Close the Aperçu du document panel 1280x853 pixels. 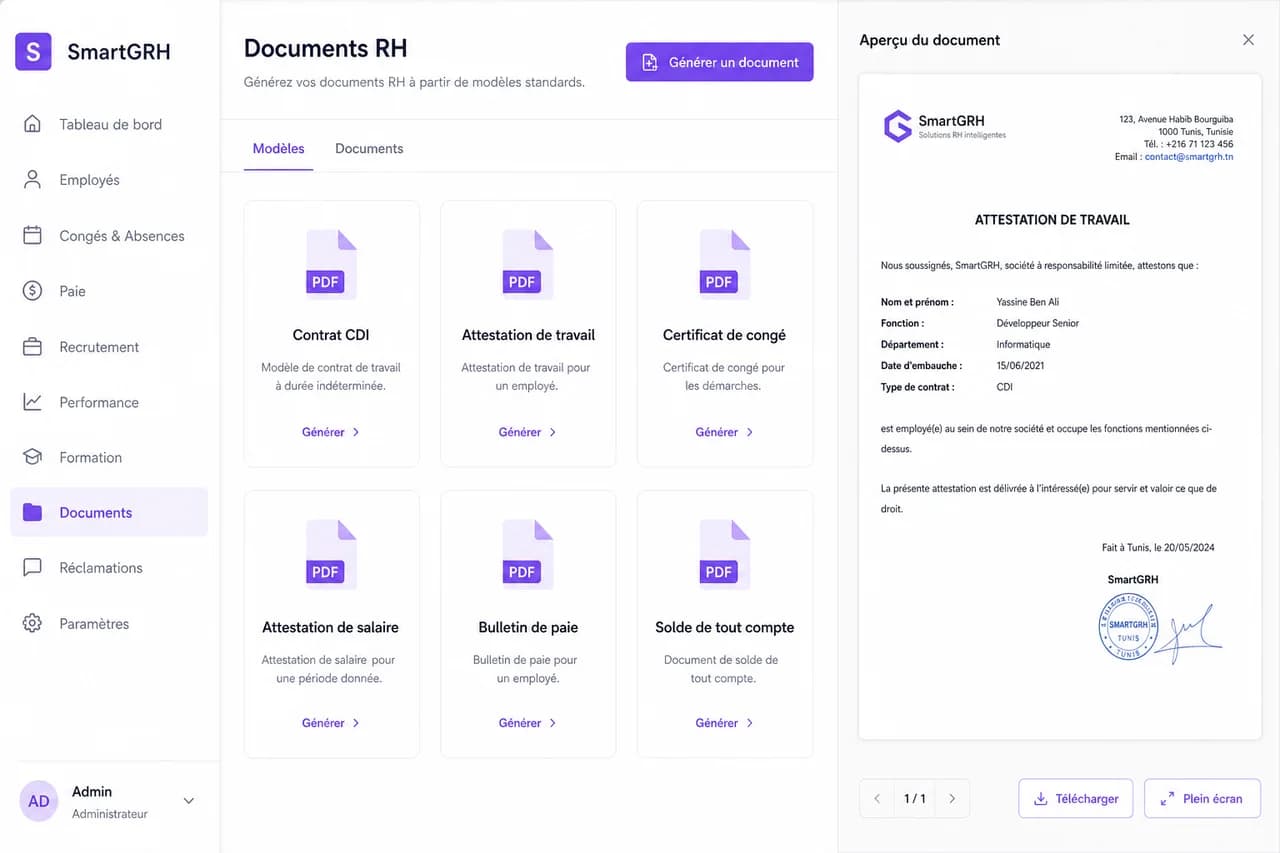[1248, 40]
